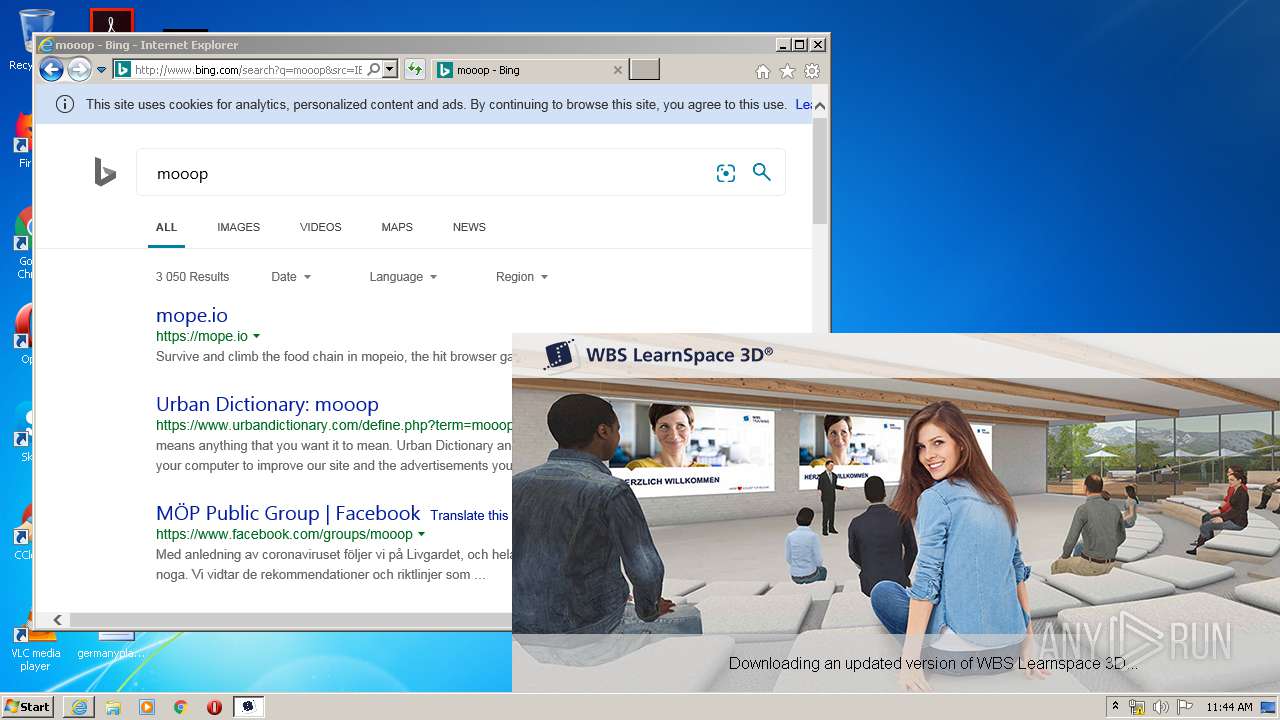1280x720 pixels.
Task: Expand the Date filter dropdown
Action: click(291, 277)
